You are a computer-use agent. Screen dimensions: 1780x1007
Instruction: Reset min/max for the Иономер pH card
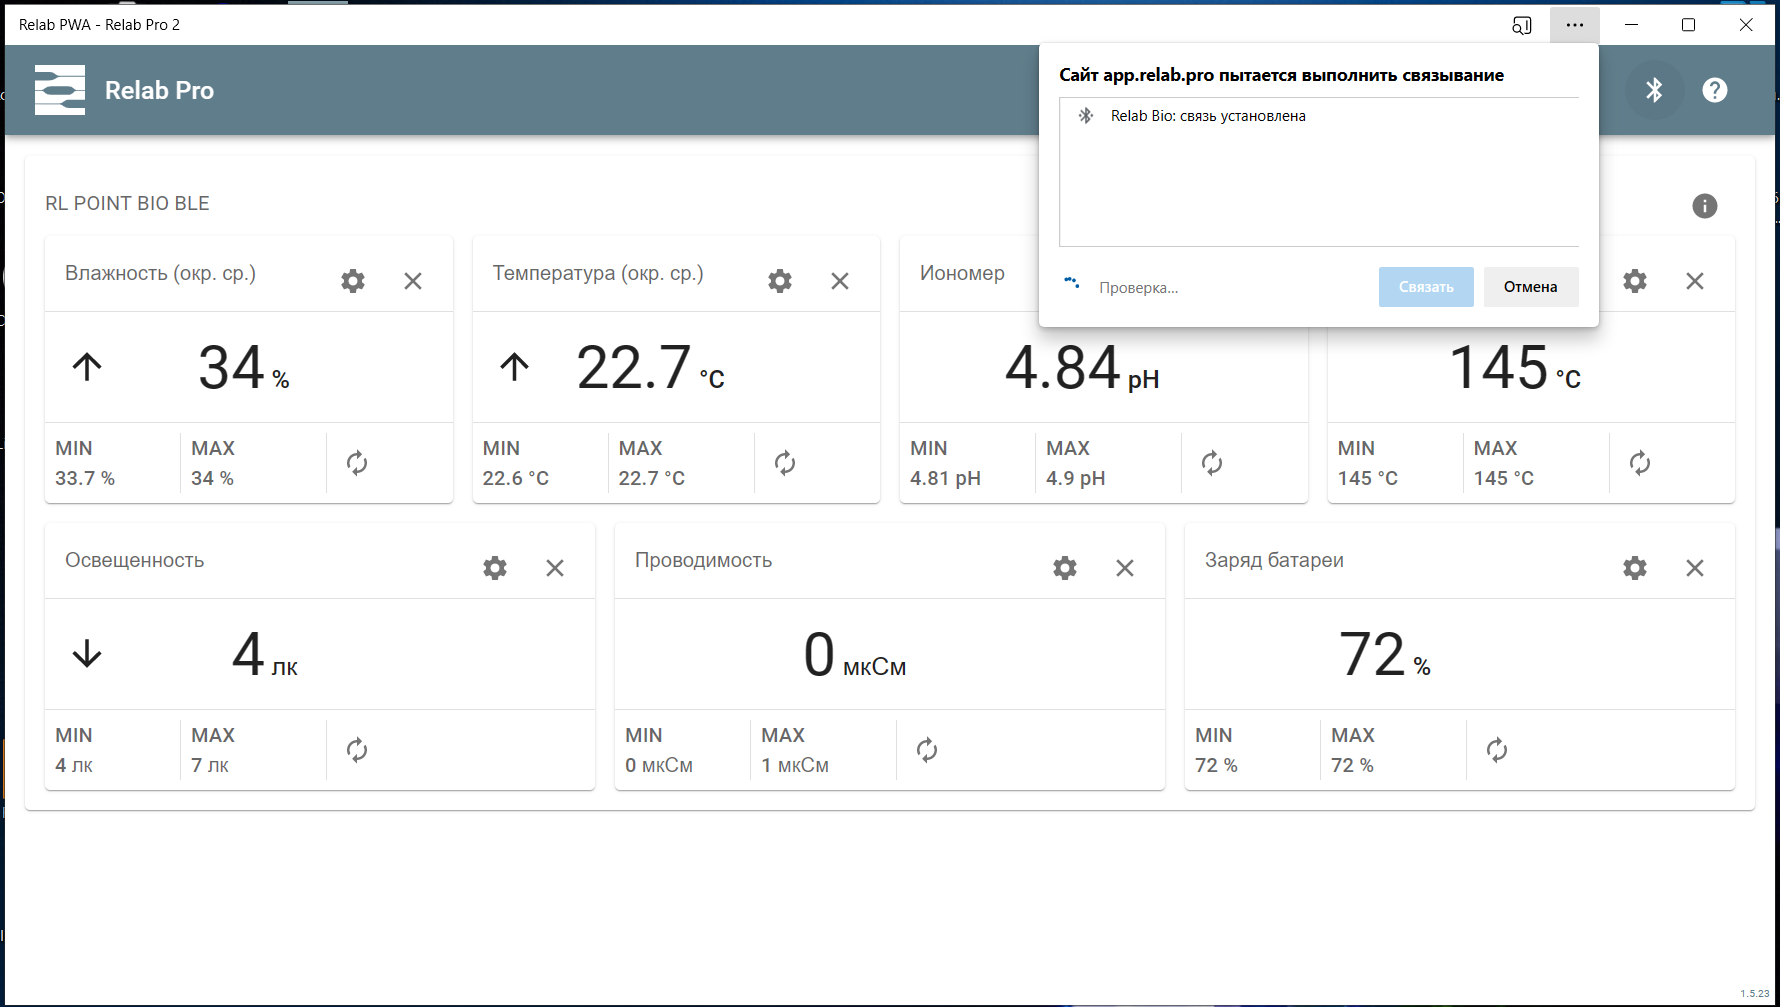pos(1212,463)
